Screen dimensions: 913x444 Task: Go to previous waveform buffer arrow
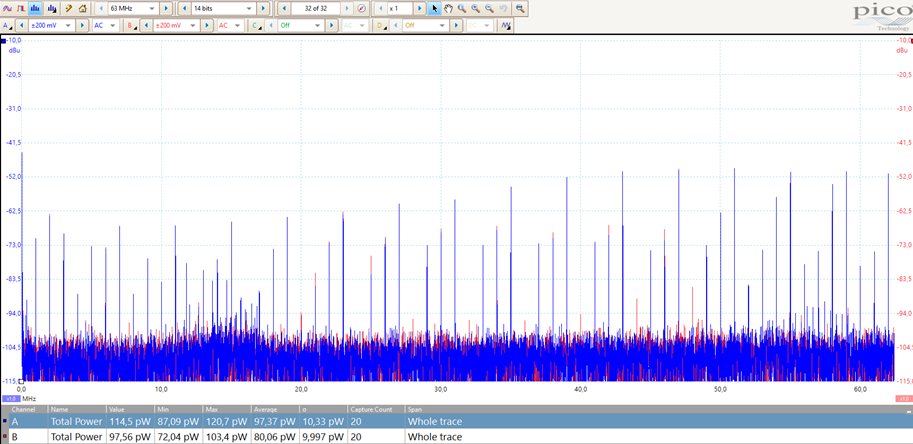[x=284, y=8]
